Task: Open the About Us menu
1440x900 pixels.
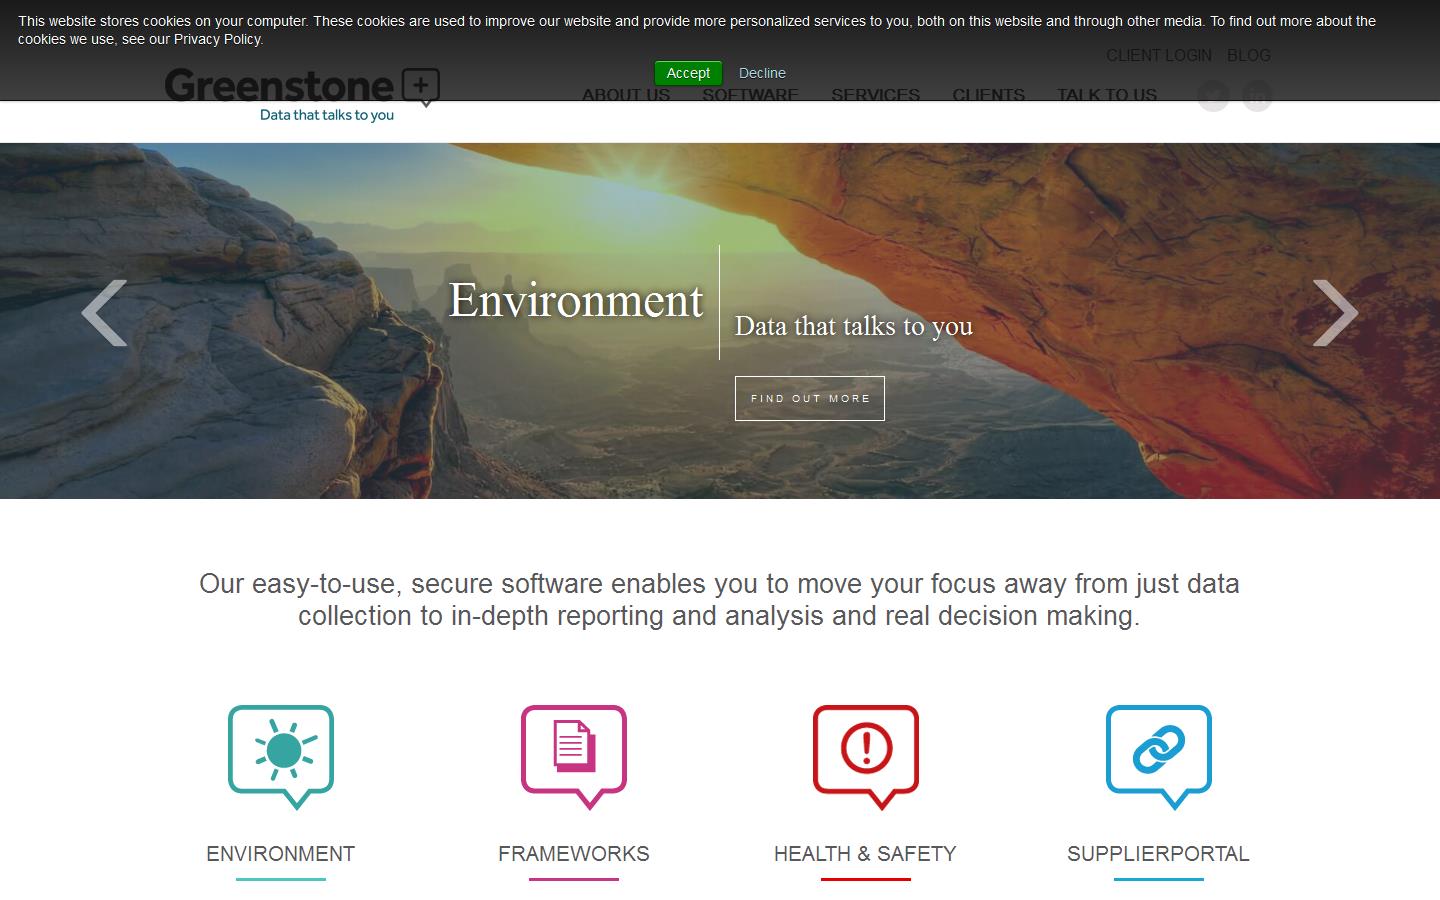Action: 626,95
